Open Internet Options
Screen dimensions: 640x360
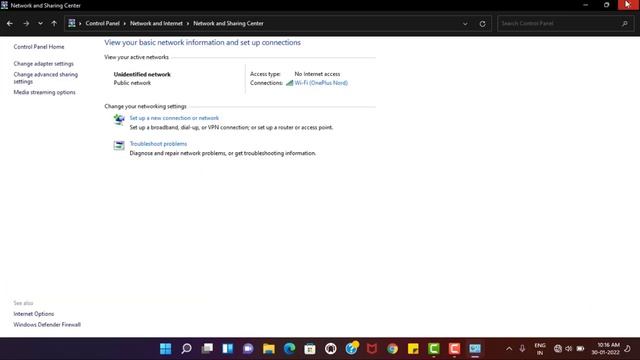[34, 314]
